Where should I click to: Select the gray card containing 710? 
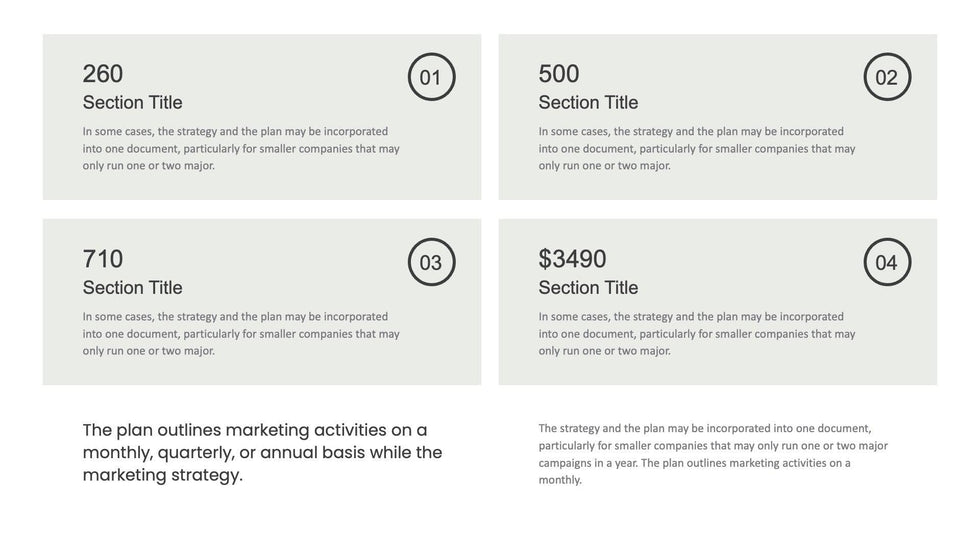tap(262, 370)
